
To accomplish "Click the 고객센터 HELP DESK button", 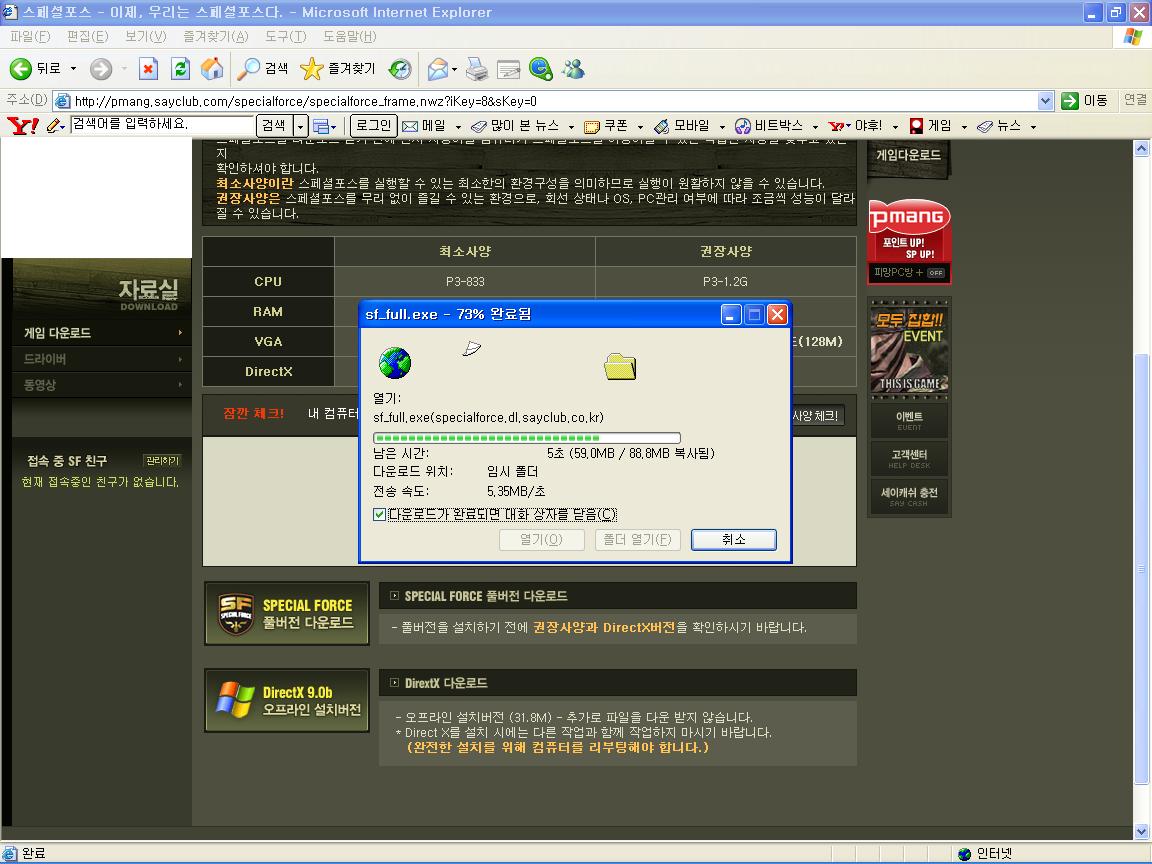I will (x=909, y=458).
